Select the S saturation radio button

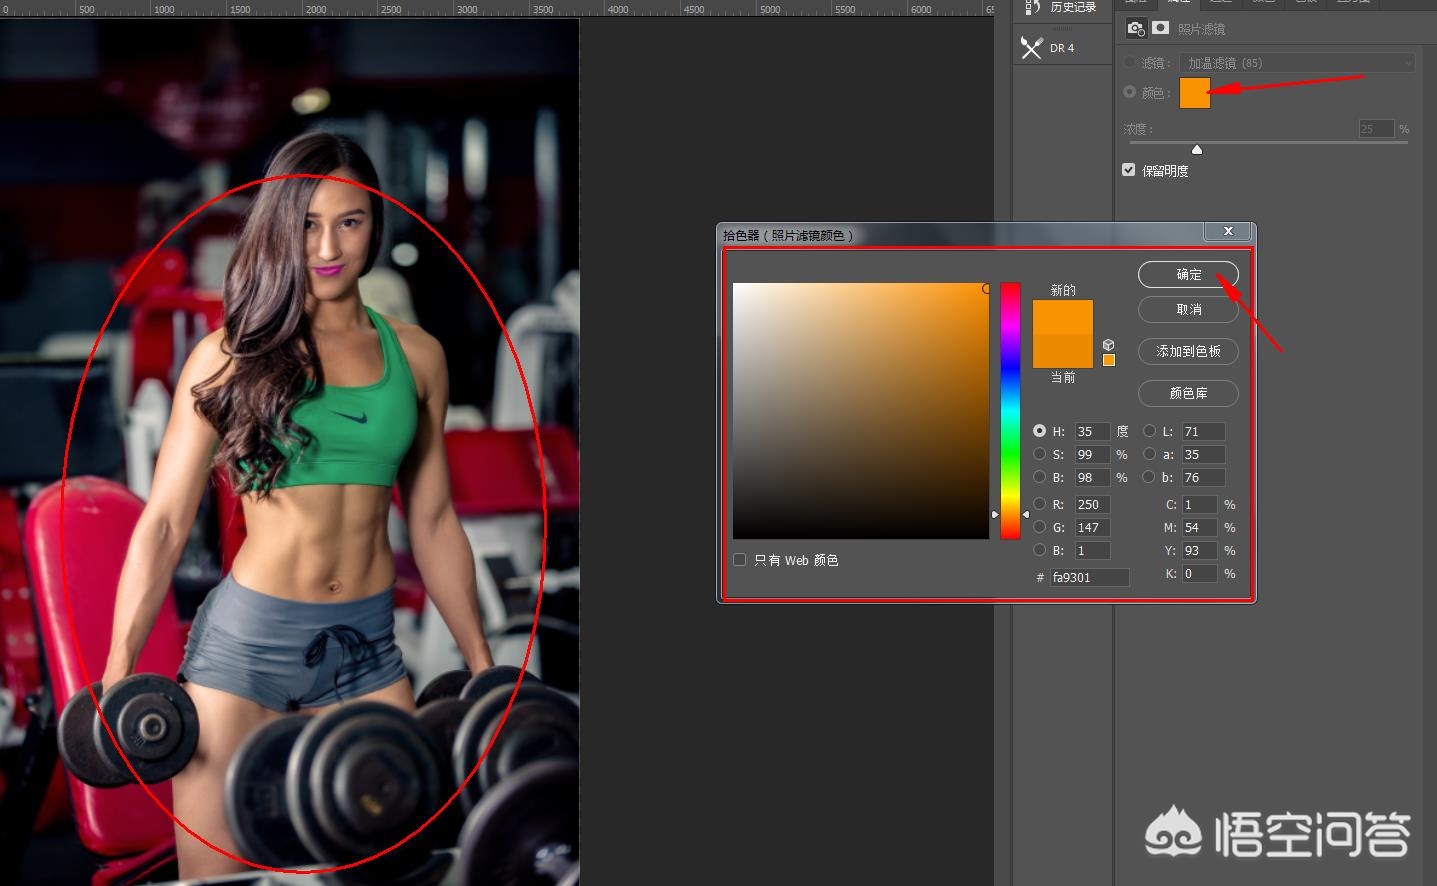[x=1040, y=454]
